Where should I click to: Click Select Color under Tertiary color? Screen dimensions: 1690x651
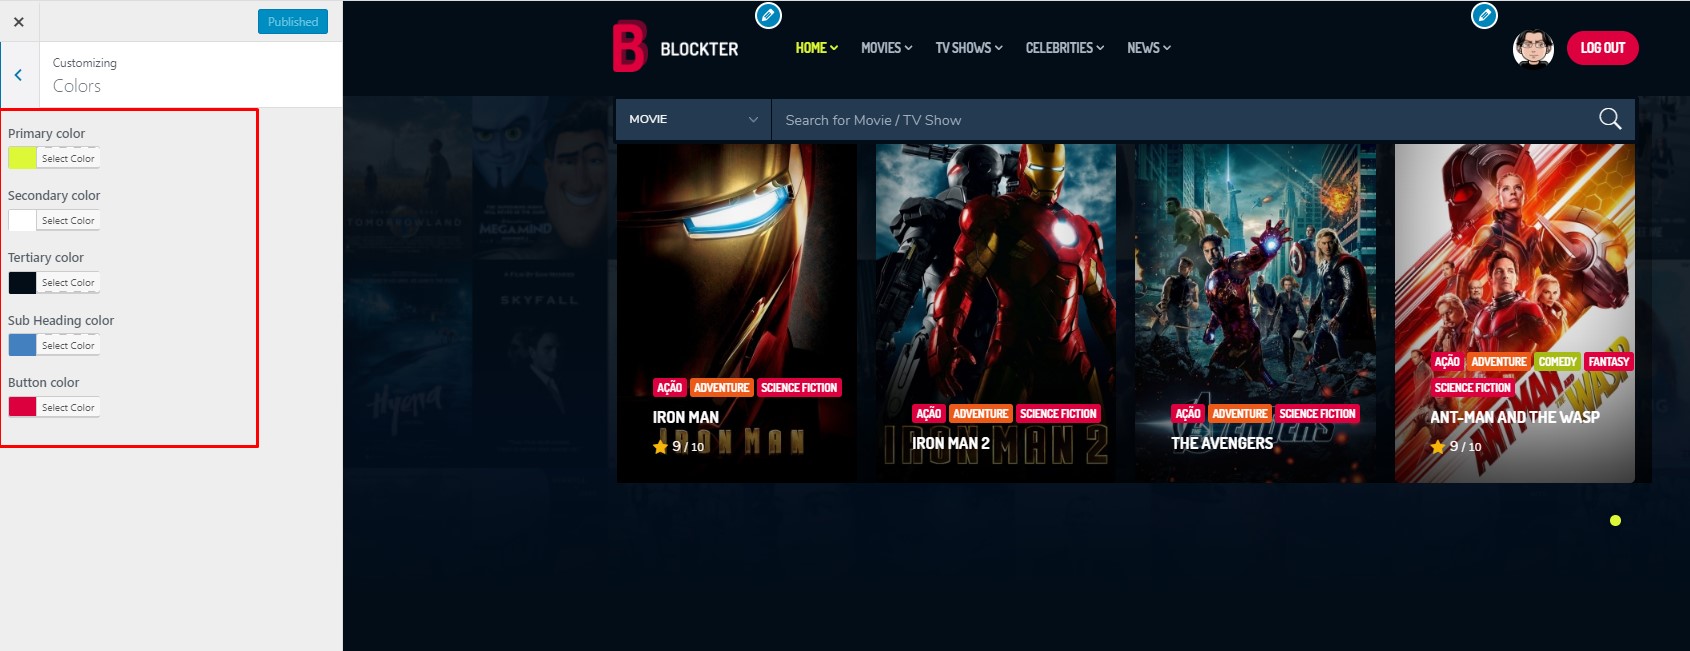68,282
